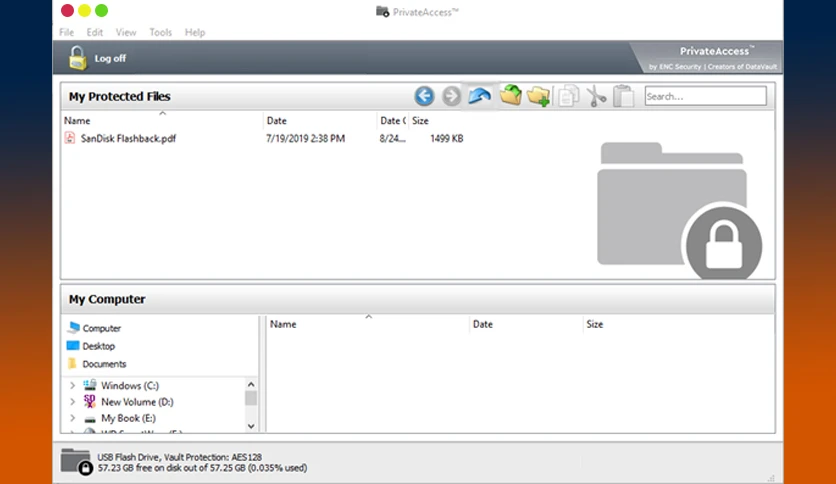Image resolution: width=836 pixels, height=484 pixels.
Task: Create a new folder in the vault
Action: point(538,96)
